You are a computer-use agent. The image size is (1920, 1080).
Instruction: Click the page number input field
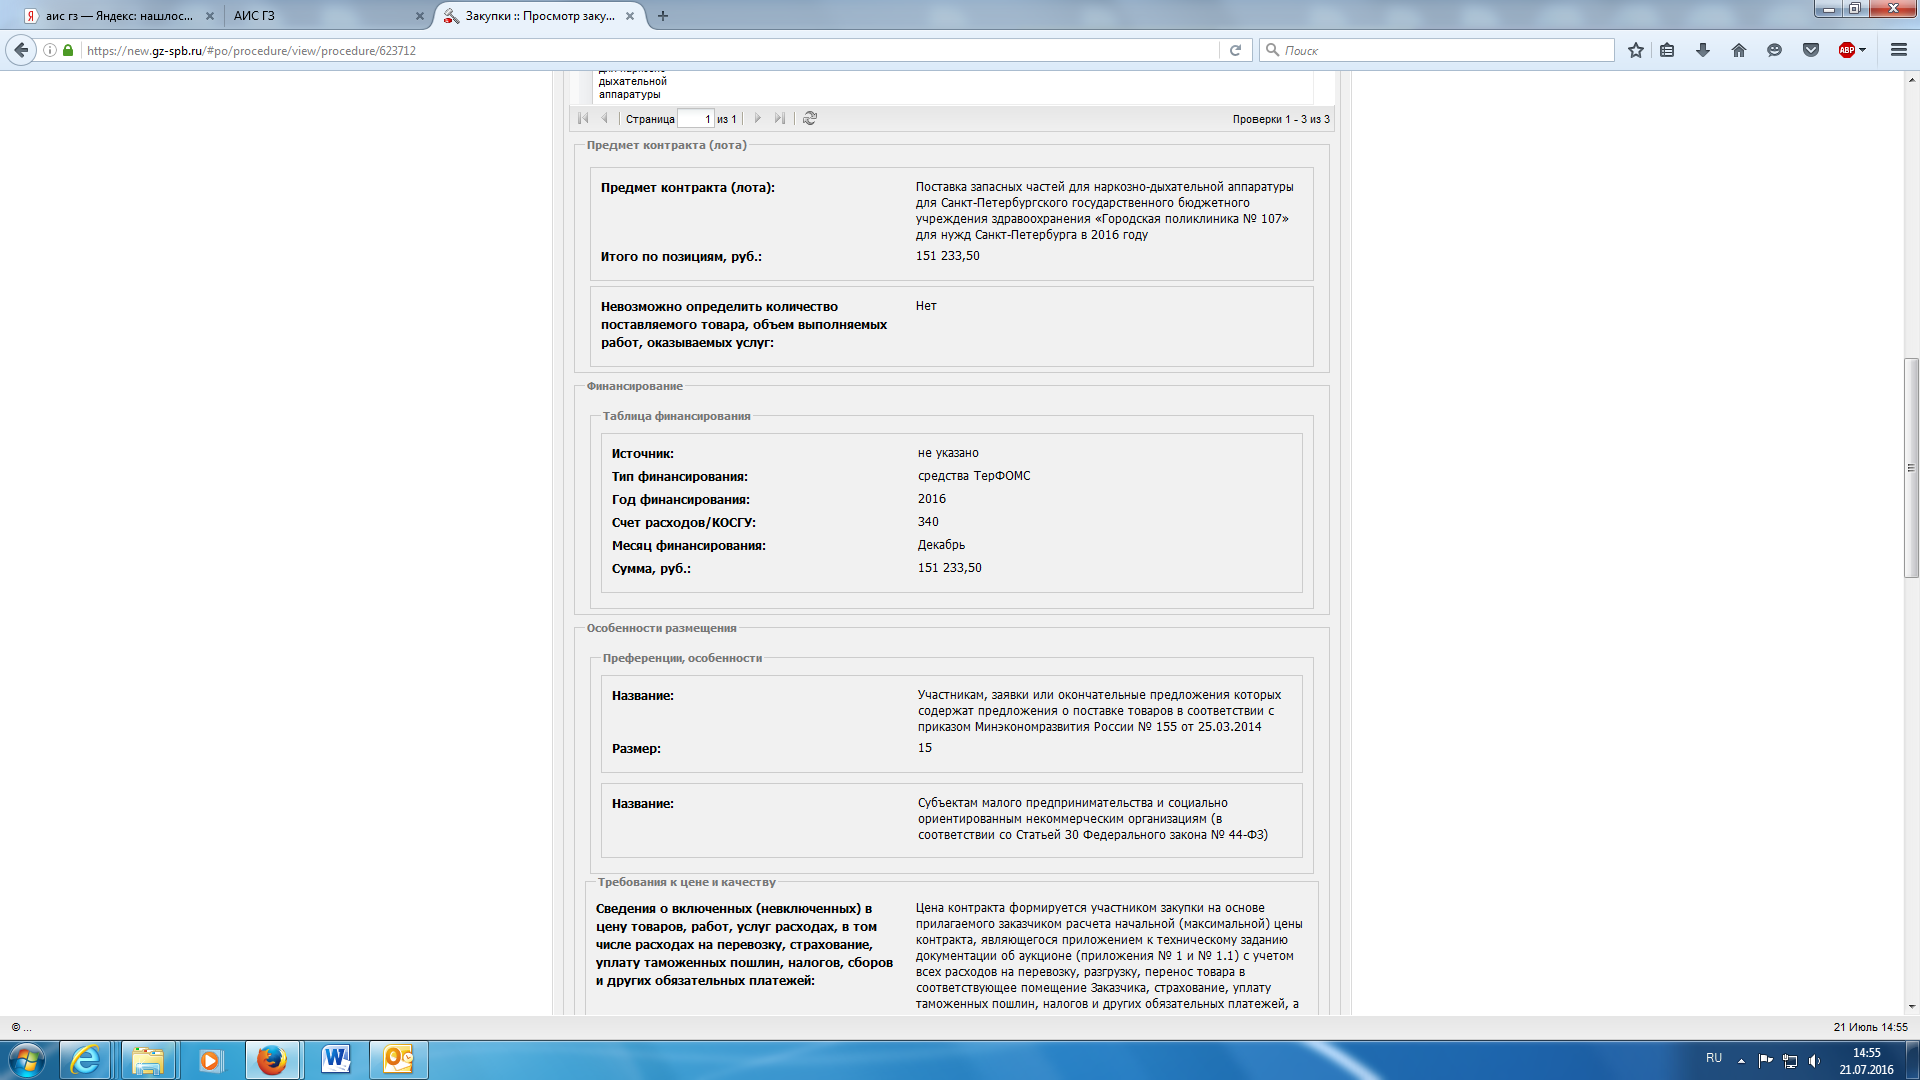click(695, 119)
